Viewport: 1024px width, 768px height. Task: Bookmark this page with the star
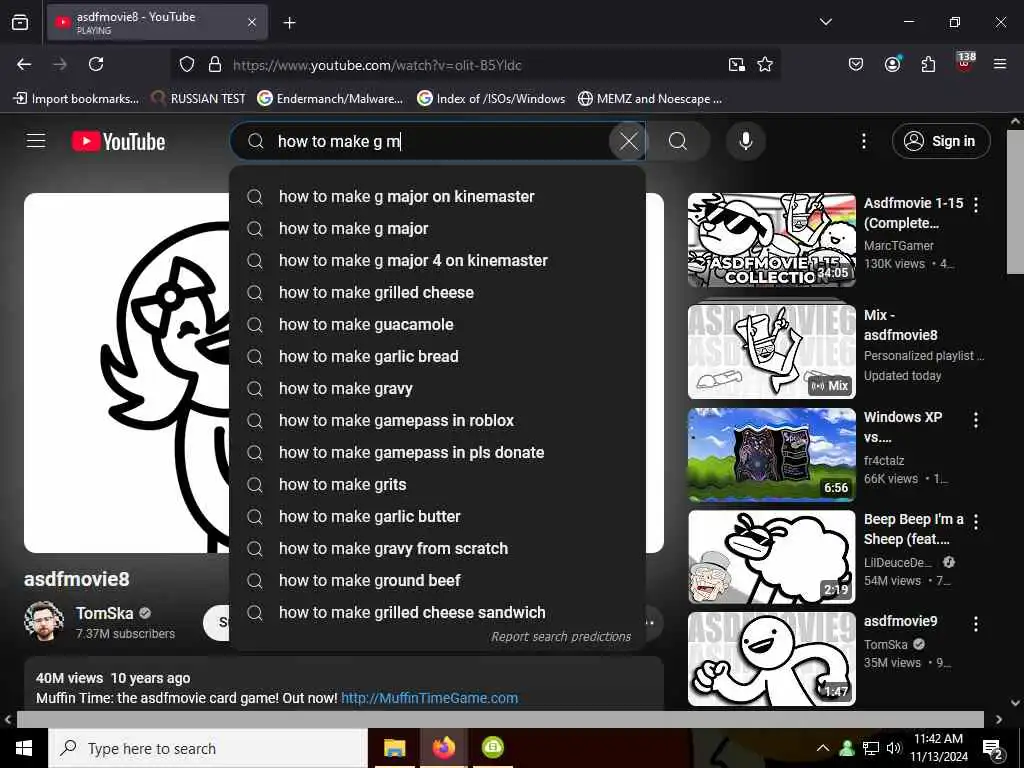coord(765,64)
